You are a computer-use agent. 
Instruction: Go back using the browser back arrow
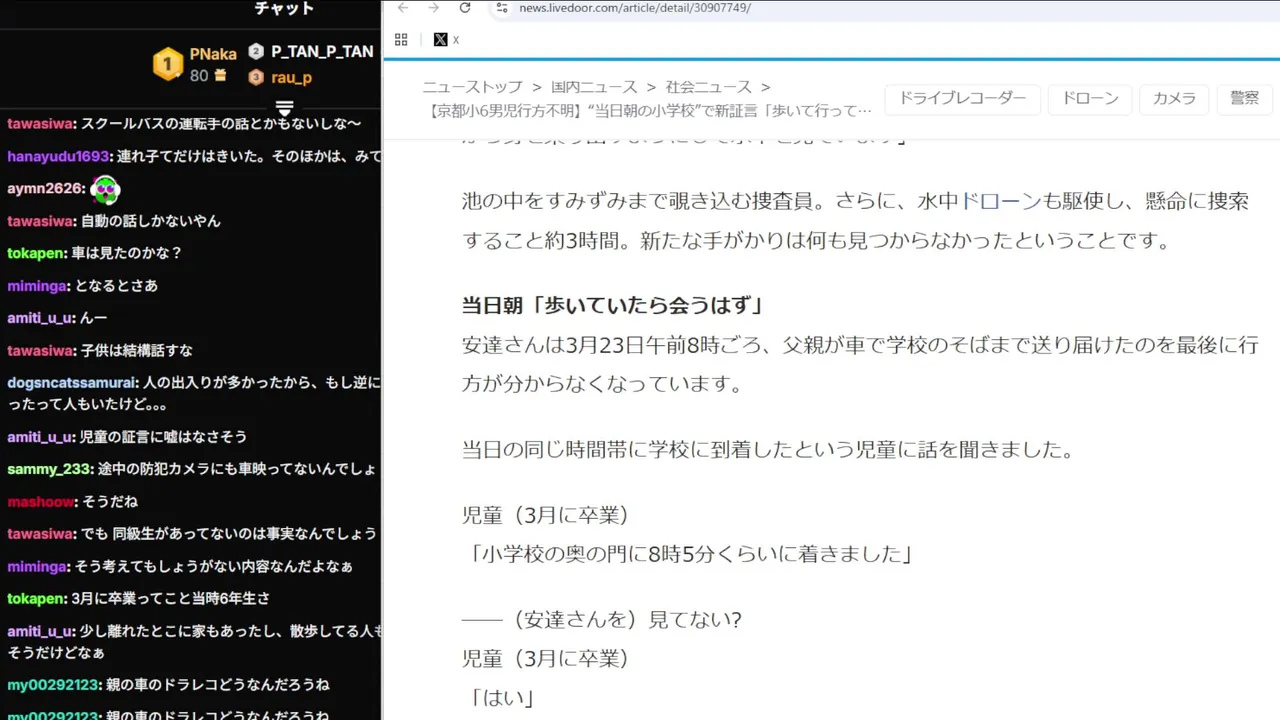click(403, 8)
